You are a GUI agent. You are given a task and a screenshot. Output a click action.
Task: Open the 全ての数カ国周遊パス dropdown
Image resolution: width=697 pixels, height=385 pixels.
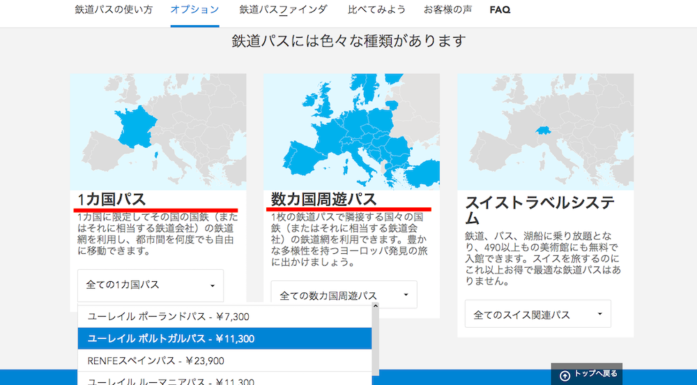tap(344, 294)
